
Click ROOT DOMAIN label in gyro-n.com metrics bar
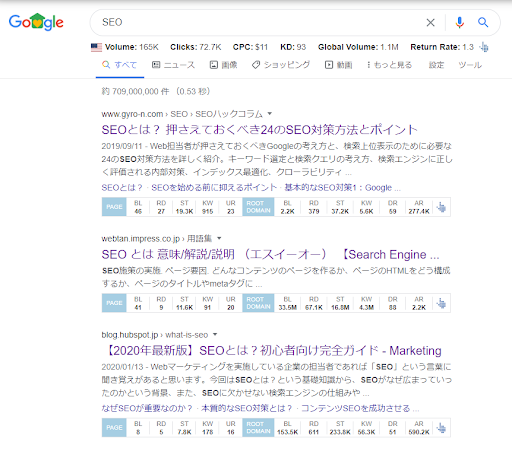258,207
